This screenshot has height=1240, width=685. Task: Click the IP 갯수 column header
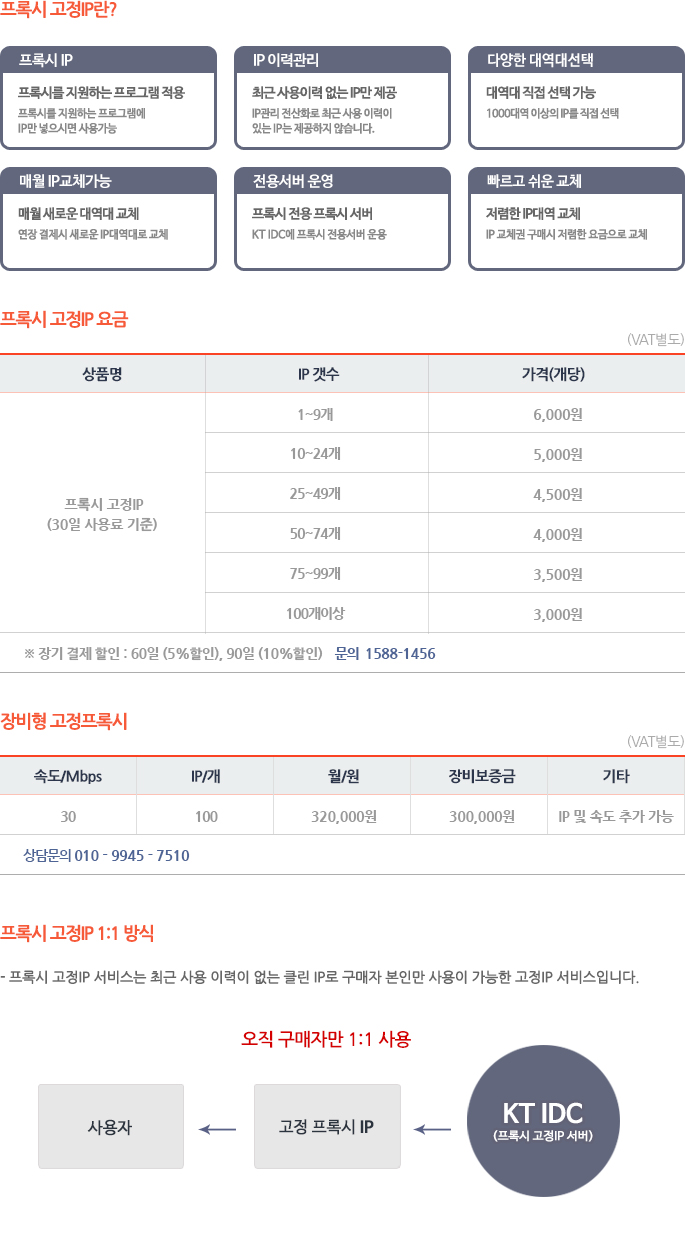(x=317, y=374)
